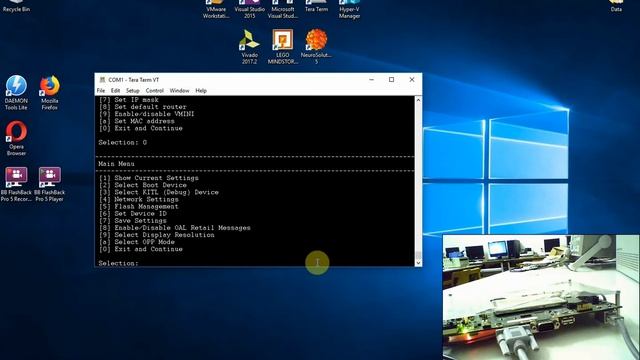Open Opera Browser shortcut
This screenshot has height=360, width=640.
[x=16, y=138]
